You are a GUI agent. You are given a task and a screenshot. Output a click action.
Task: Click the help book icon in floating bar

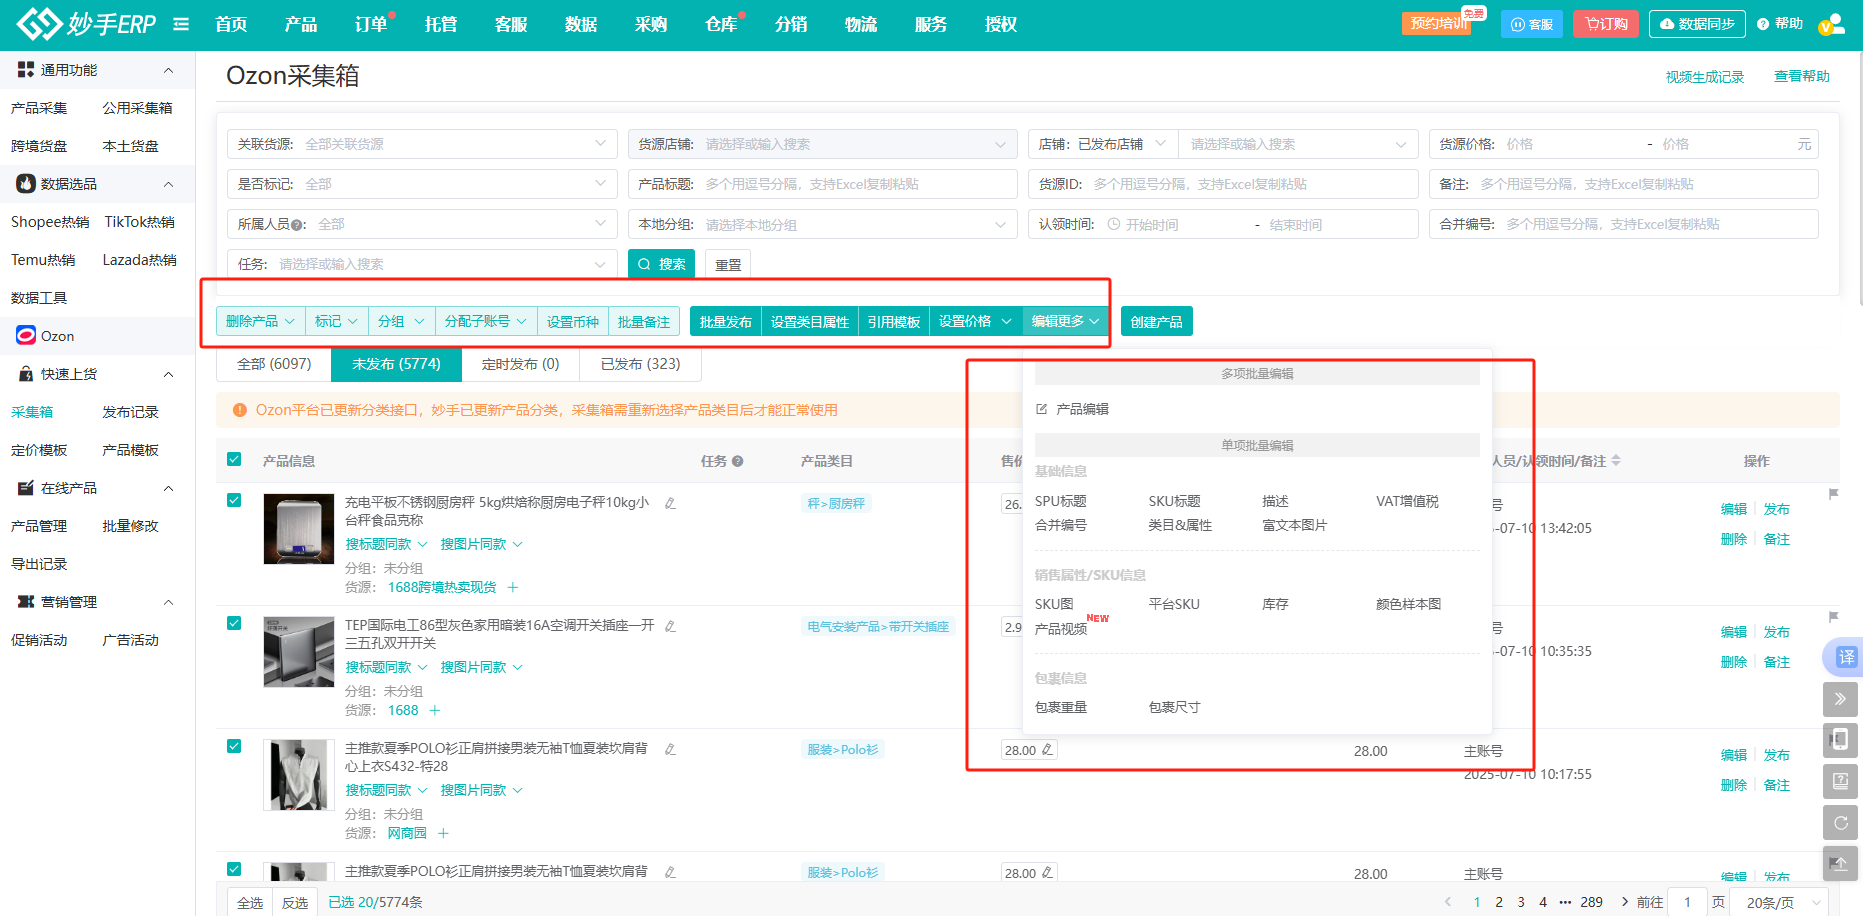tap(1840, 781)
